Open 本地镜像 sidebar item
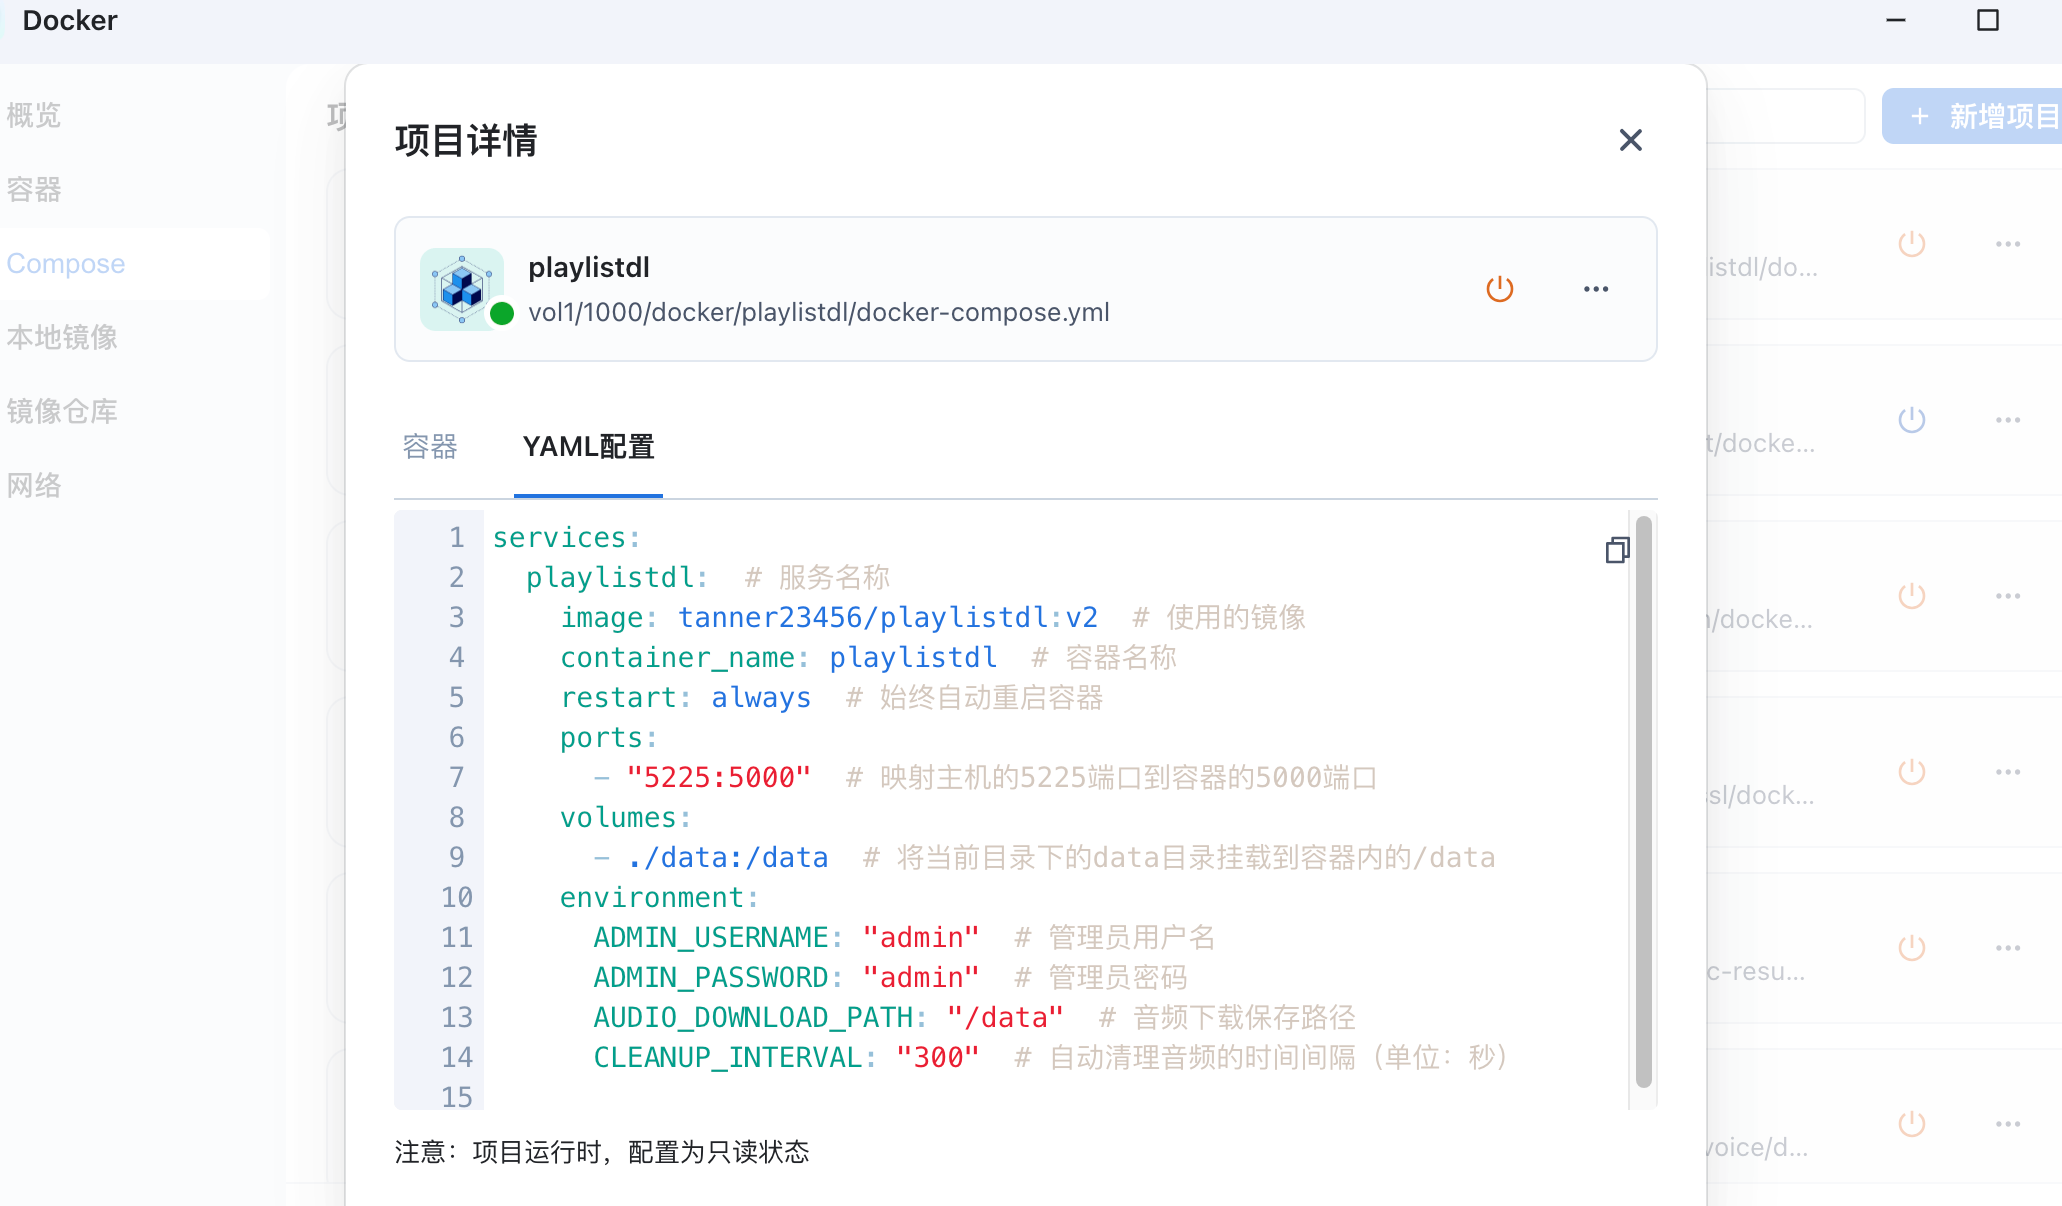This screenshot has width=2062, height=1206. click(62, 337)
